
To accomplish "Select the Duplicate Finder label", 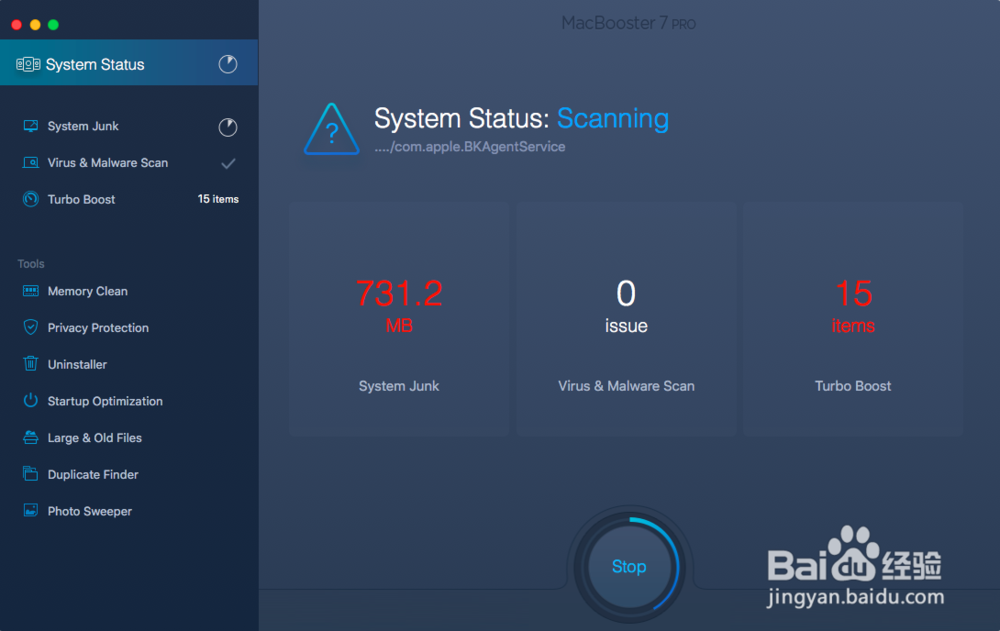I will click(93, 475).
